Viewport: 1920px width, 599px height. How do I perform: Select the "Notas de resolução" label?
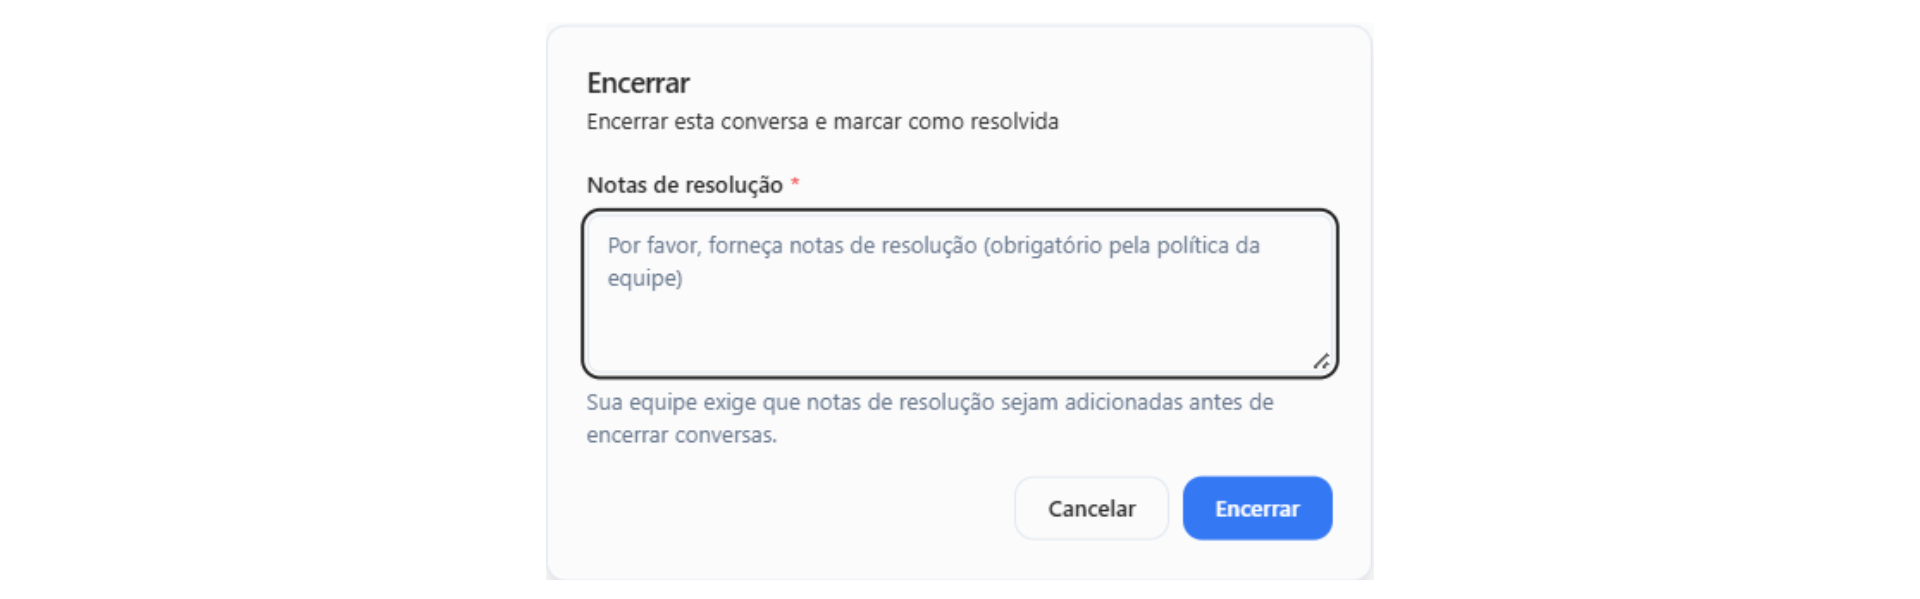tap(684, 185)
